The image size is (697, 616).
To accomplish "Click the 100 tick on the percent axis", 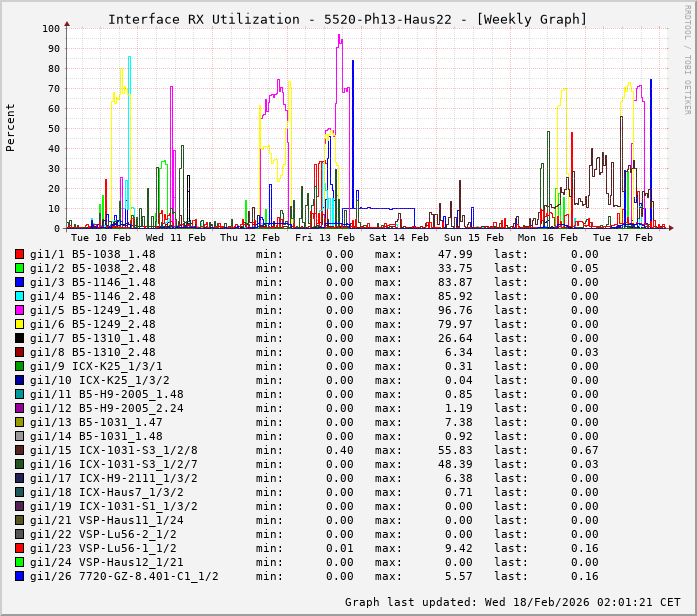I will 50,28.
